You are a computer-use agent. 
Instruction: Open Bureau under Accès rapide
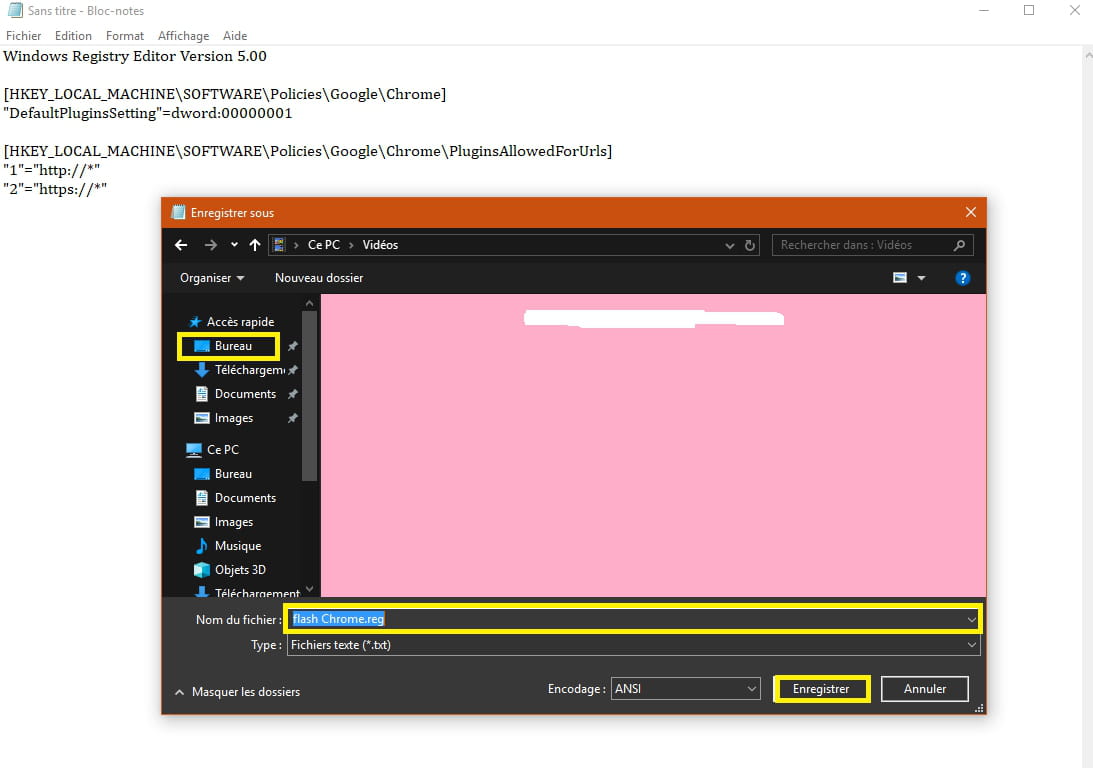[232, 346]
